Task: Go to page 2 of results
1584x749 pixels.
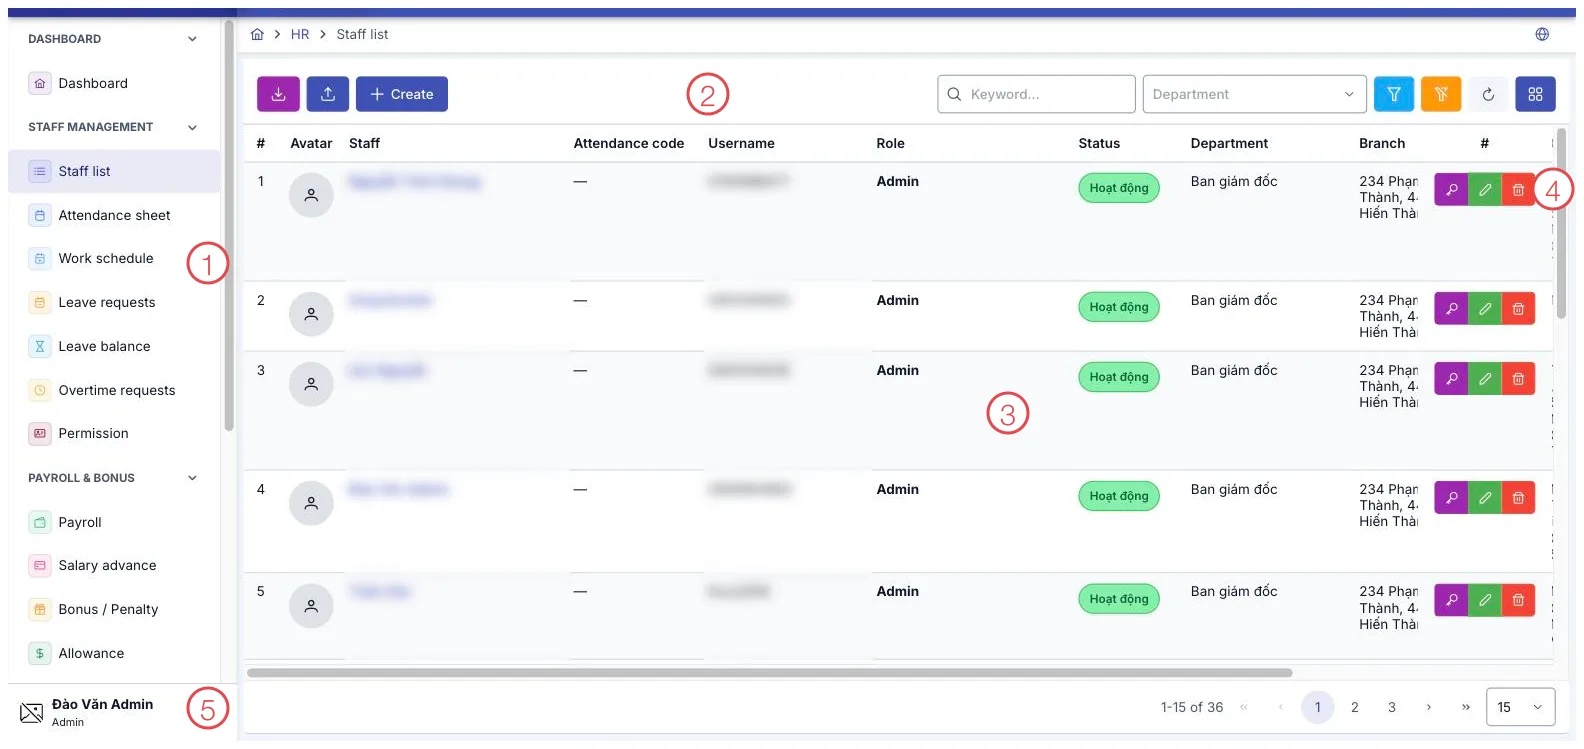Action: click(1355, 707)
